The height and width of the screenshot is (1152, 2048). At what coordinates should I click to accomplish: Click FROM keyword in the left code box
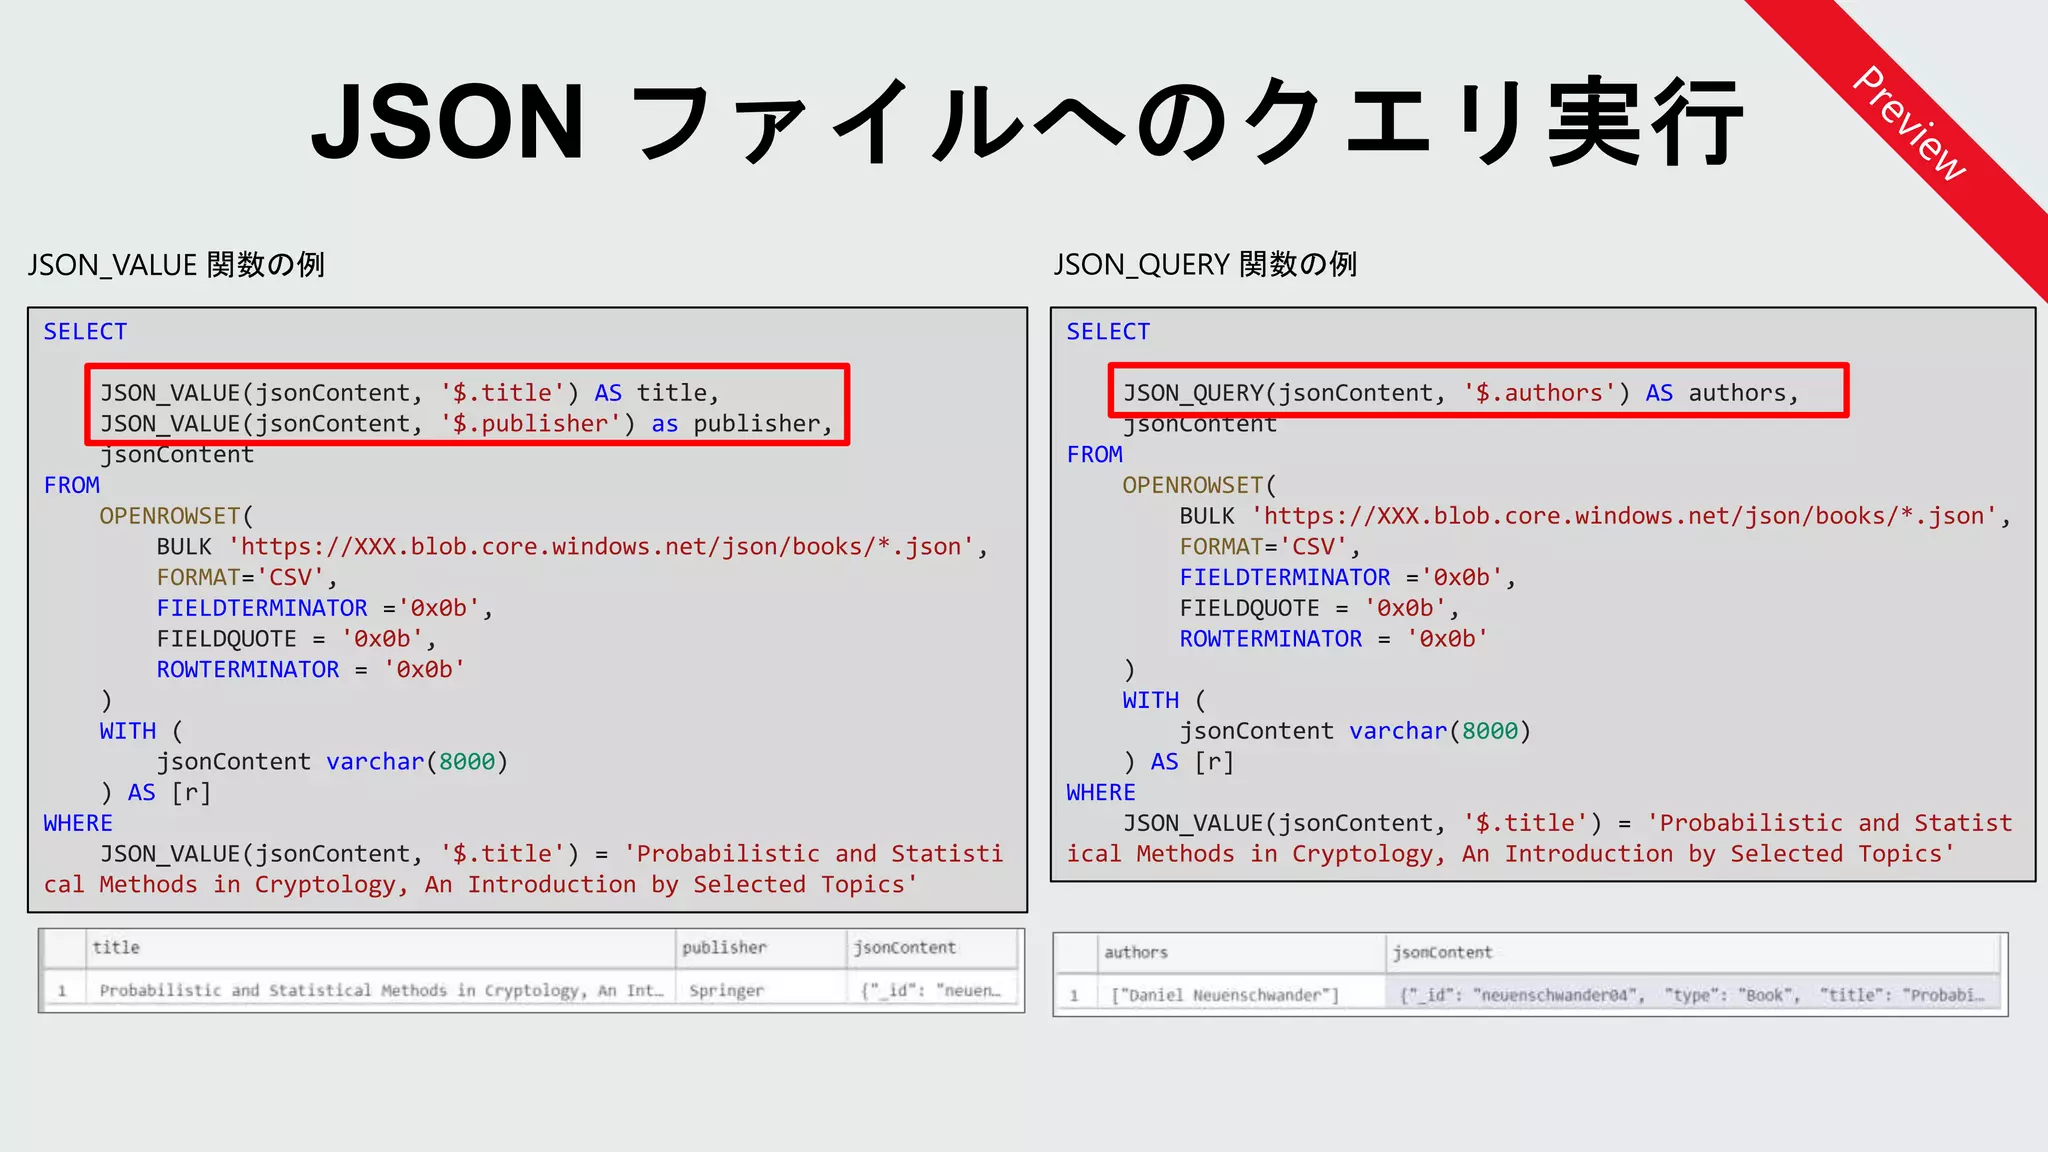click(x=71, y=485)
